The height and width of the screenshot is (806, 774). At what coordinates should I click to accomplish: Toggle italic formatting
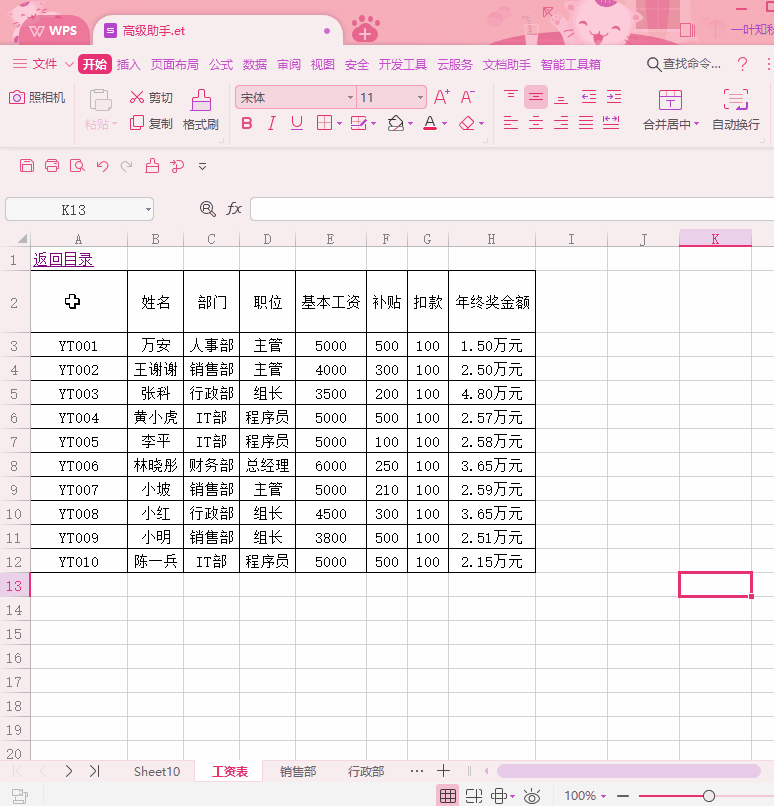point(272,123)
